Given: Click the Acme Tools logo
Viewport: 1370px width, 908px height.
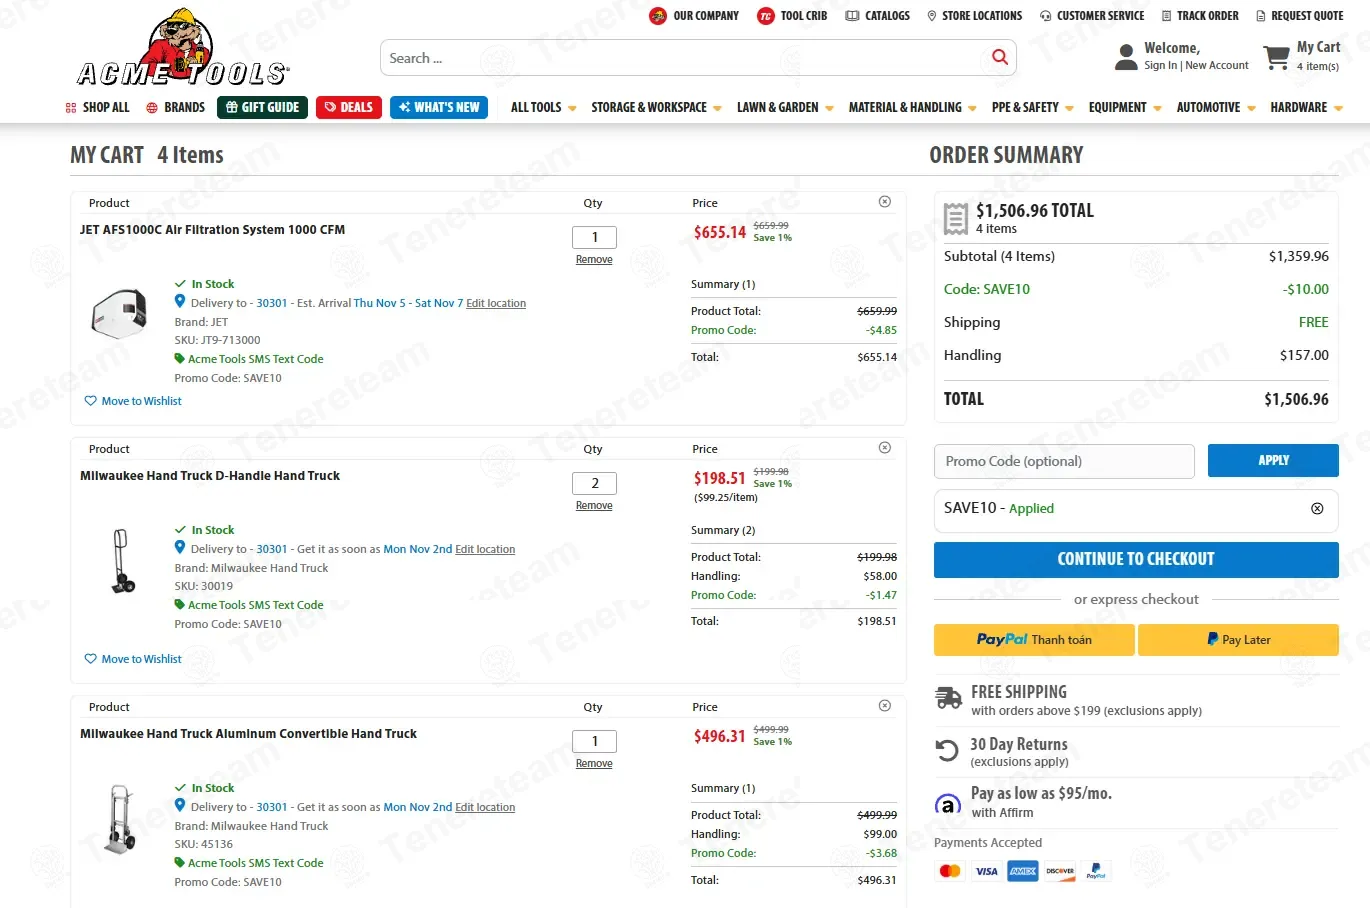Looking at the screenshot, I should [183, 48].
